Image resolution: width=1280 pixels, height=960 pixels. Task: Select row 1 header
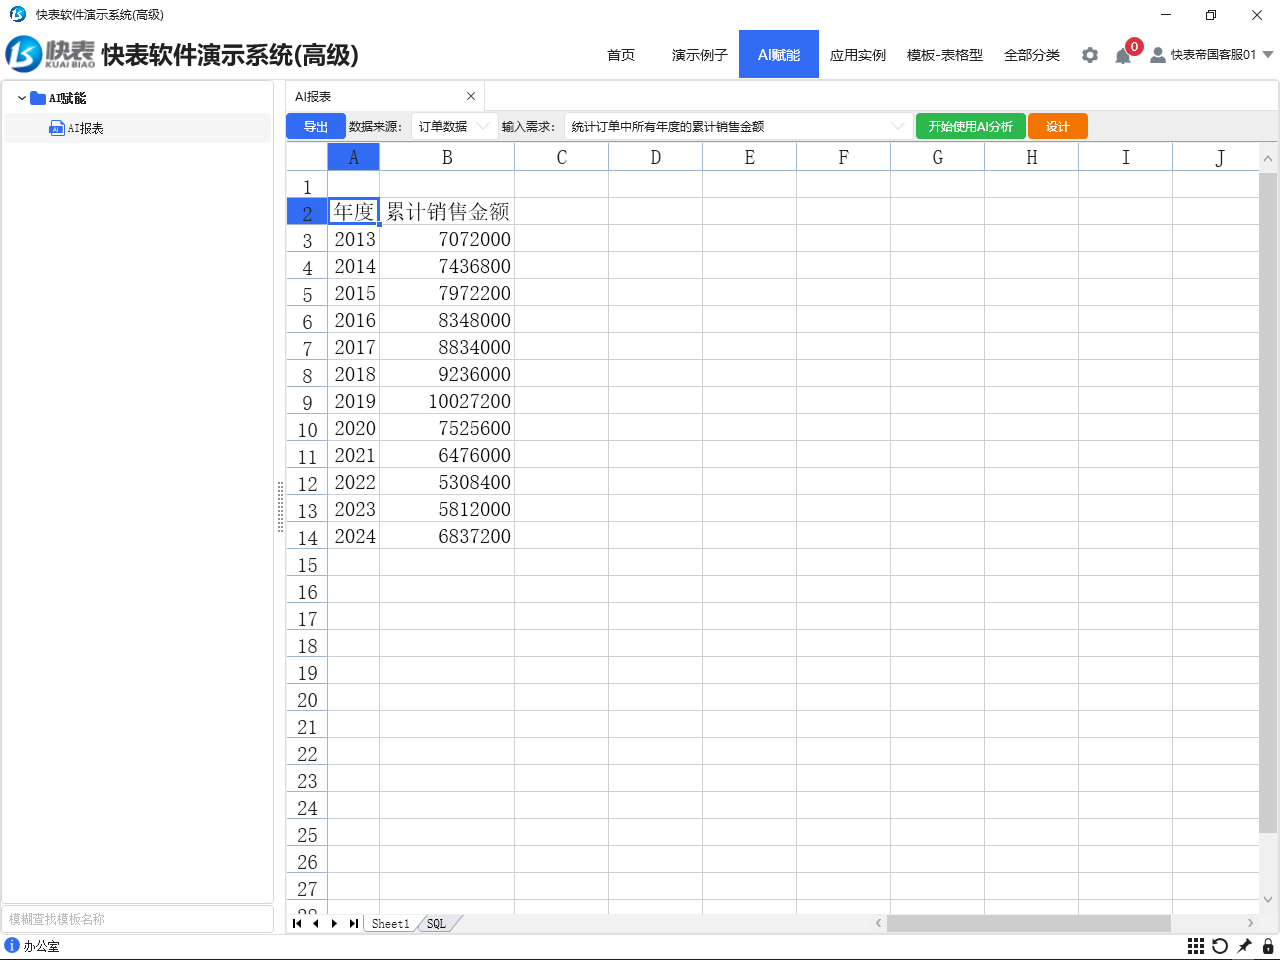[x=307, y=186]
